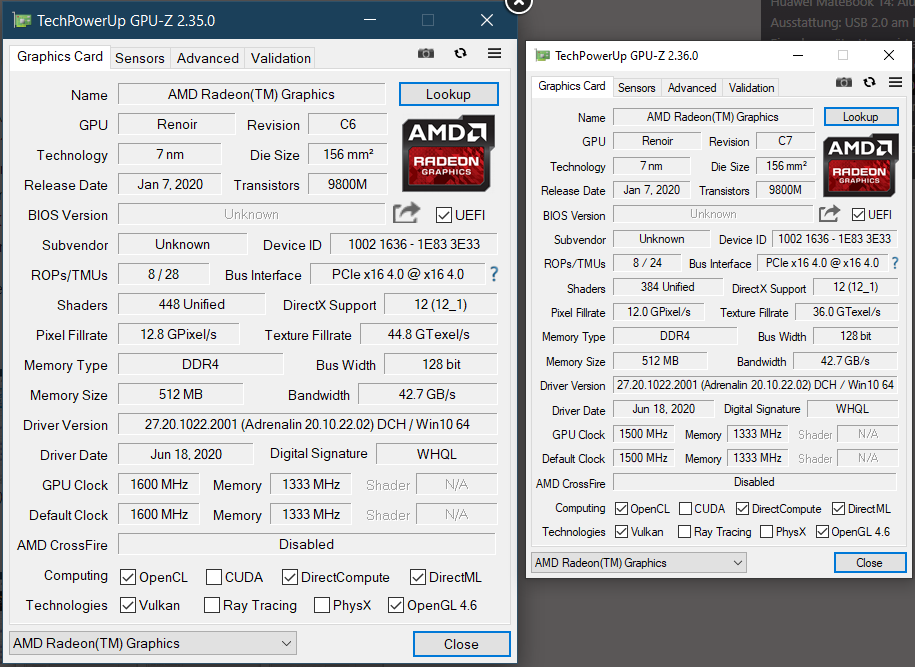Open GPU selection dropdown in GPU-Z 2.36.0

click(638, 563)
